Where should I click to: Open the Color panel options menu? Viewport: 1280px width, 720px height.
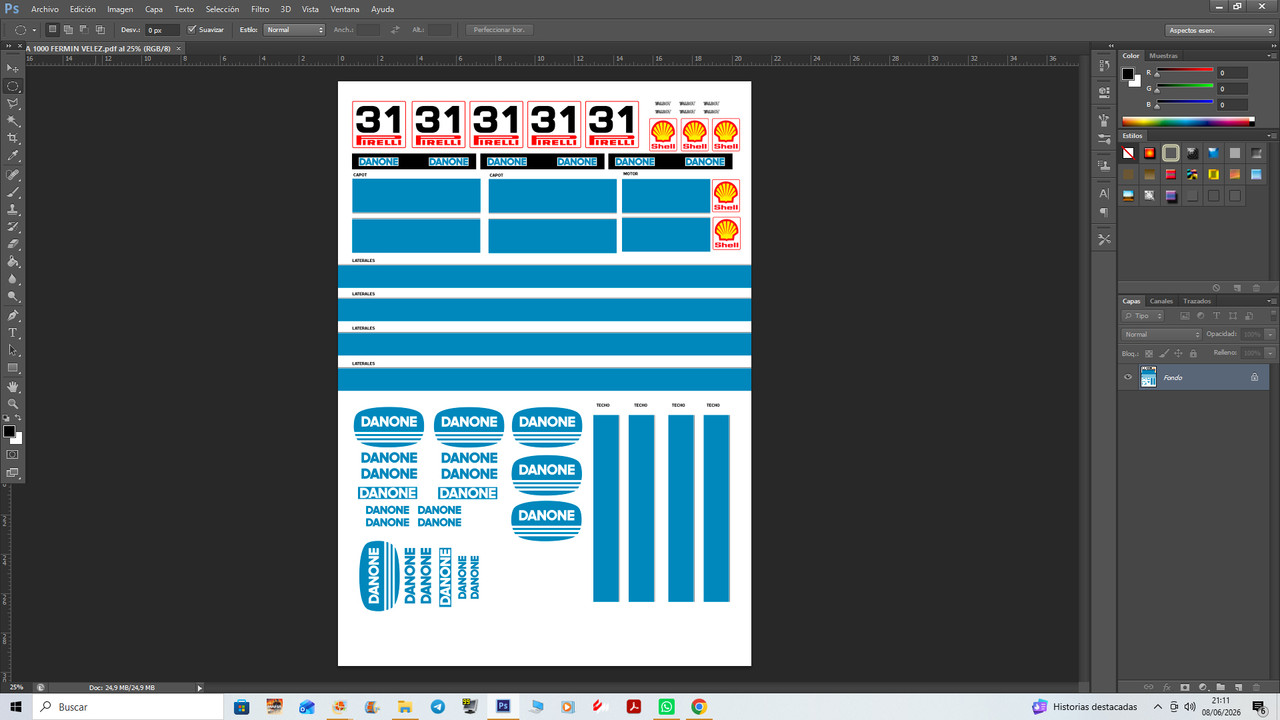[1272, 56]
